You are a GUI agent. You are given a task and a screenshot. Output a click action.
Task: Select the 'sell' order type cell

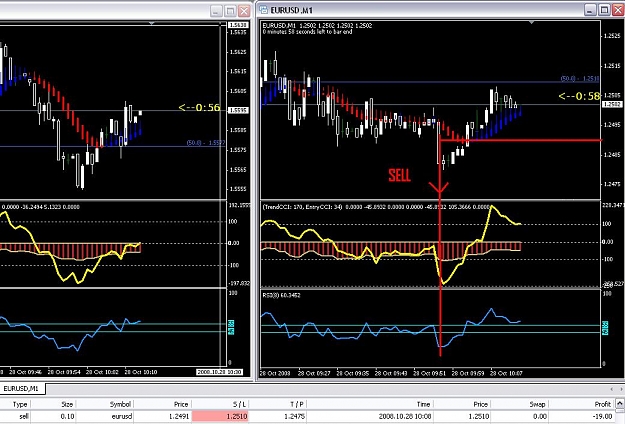[x=24, y=416]
